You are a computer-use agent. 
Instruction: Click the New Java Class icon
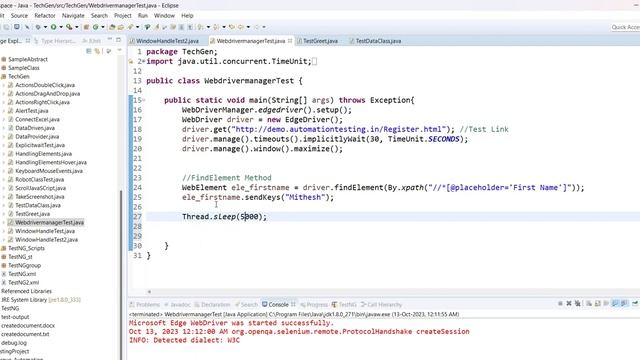click(96, 27)
